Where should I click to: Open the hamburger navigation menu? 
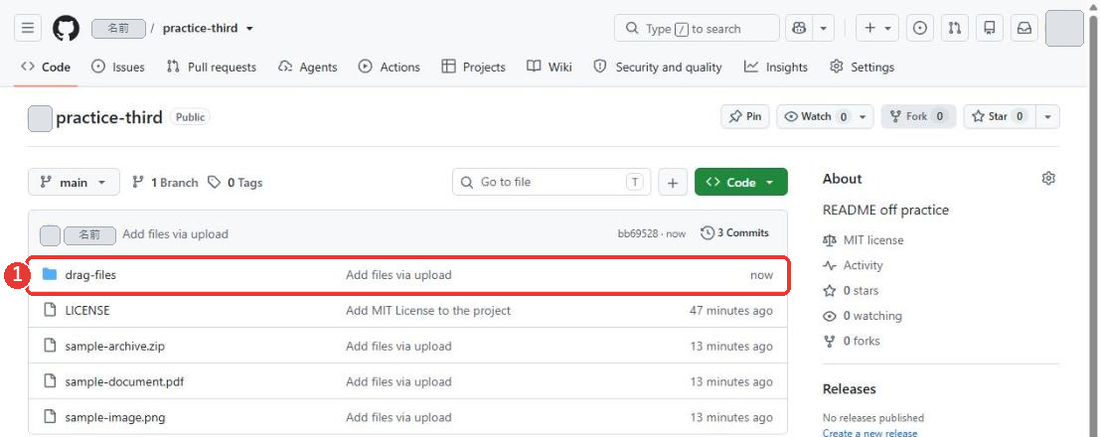click(x=27, y=28)
